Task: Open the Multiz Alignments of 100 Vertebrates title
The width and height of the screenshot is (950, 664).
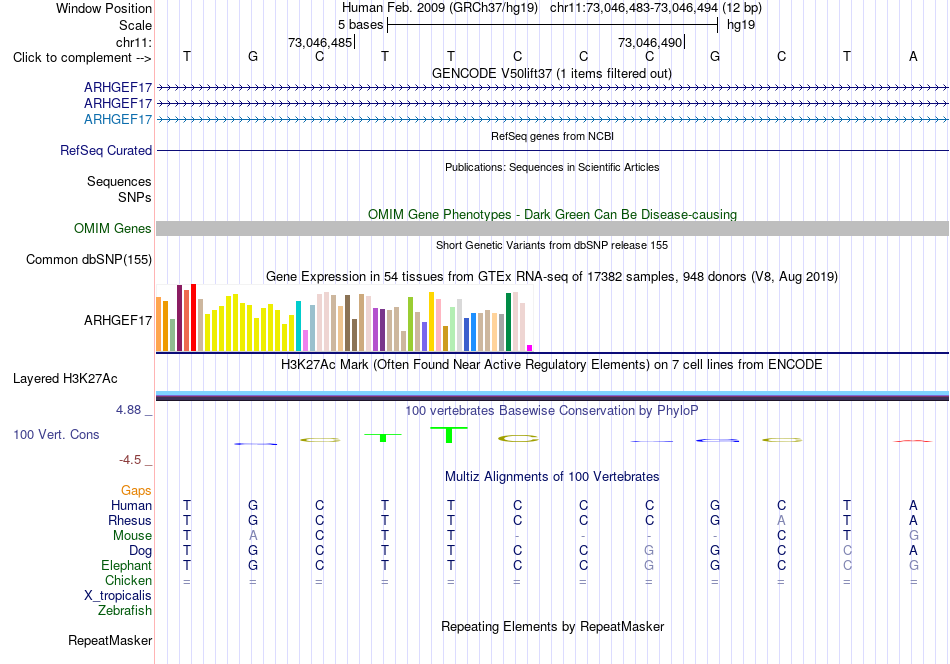Action: [x=552, y=477]
